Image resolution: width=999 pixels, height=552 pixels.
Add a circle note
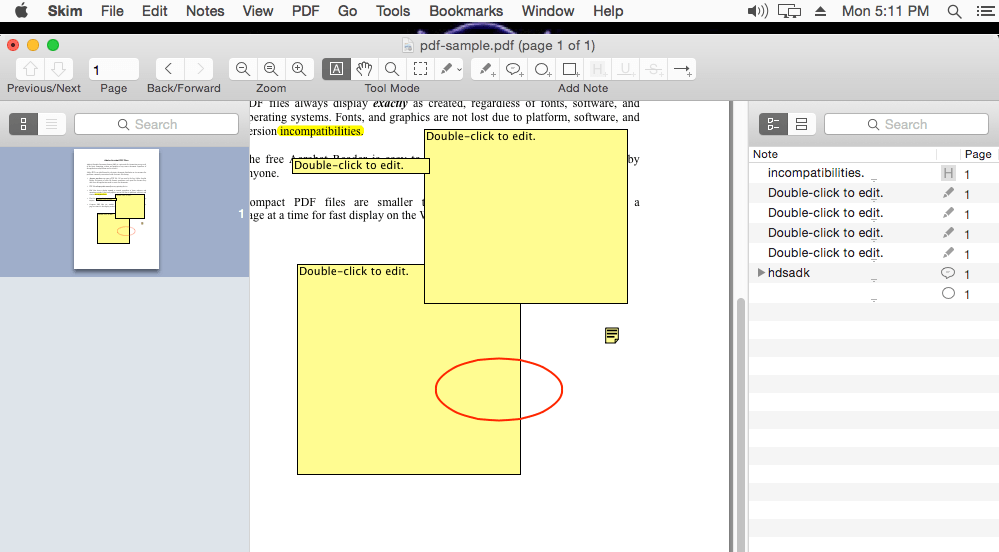tap(542, 69)
